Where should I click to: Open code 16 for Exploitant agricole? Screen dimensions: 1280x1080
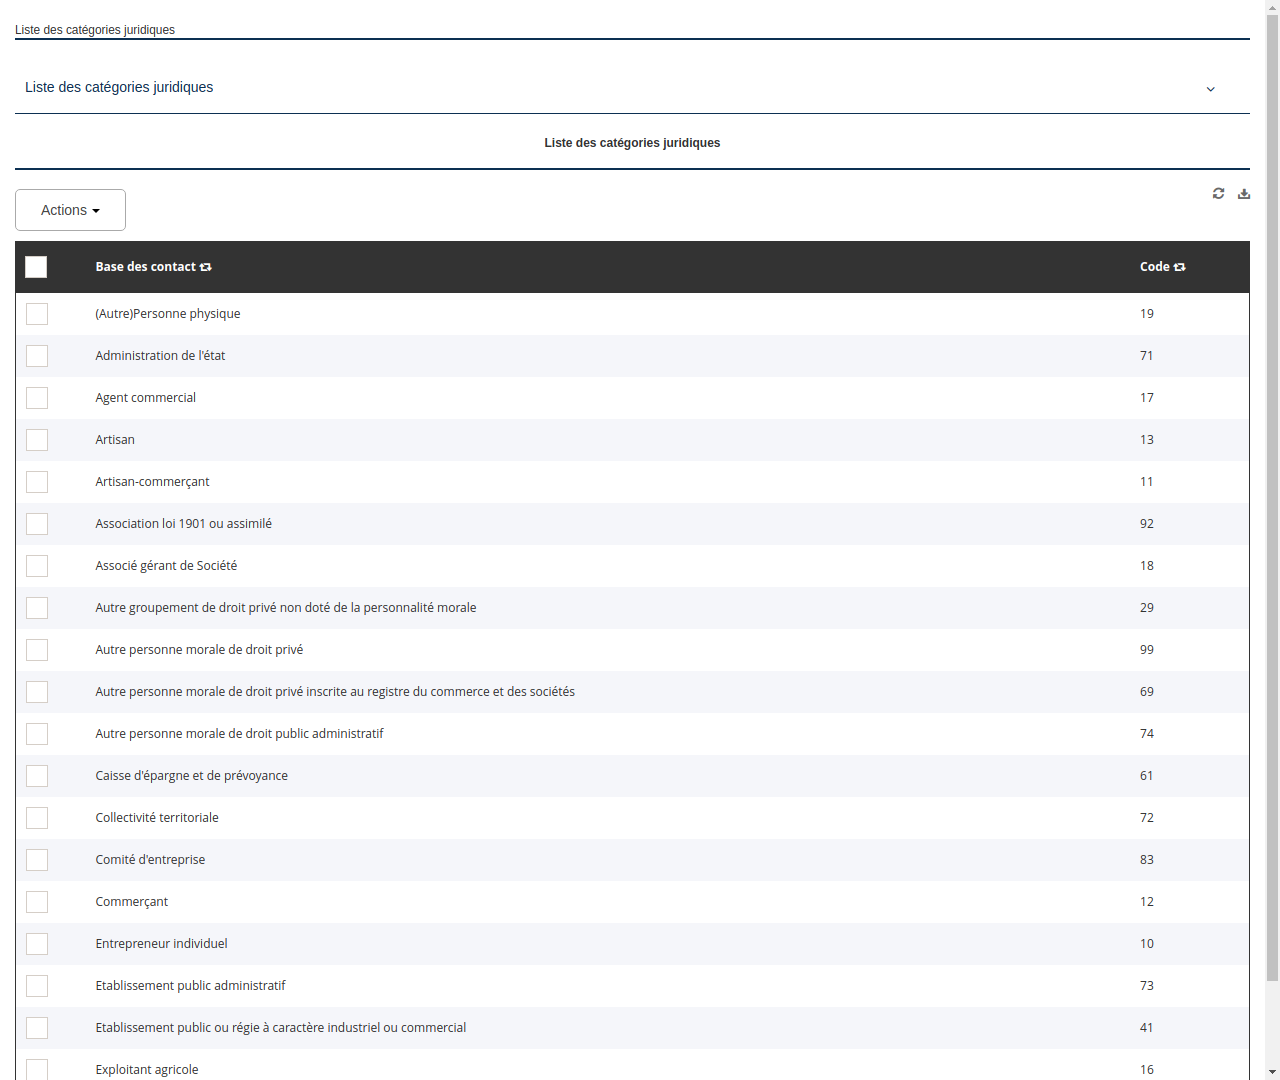tap(1146, 1069)
